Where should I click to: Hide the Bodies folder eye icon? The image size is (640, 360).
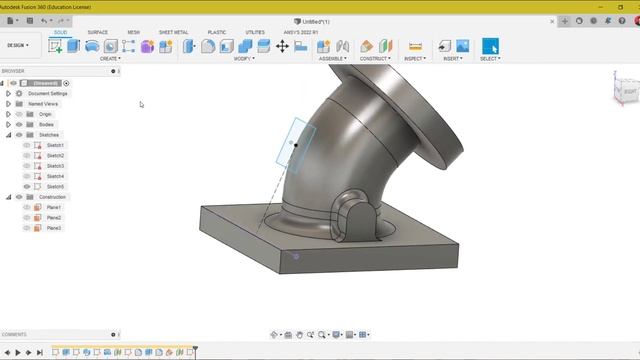pos(19,124)
